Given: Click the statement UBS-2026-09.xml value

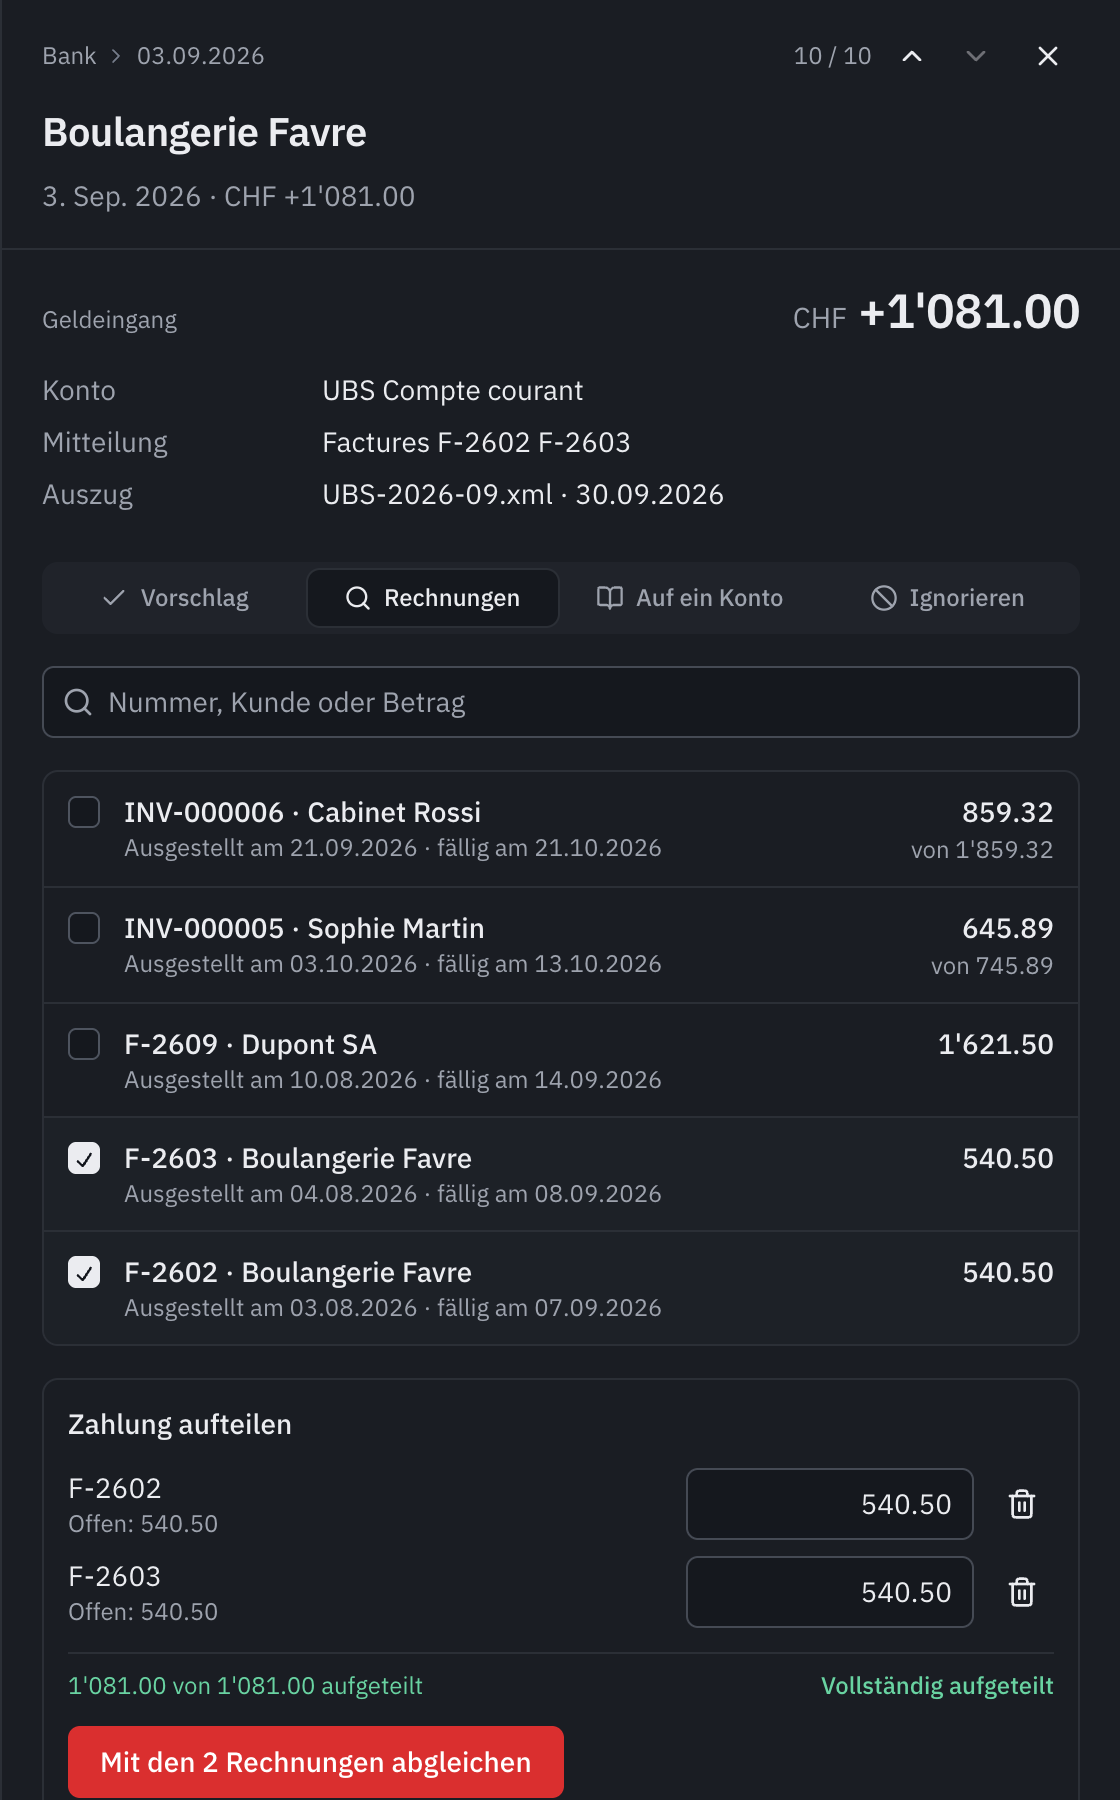Looking at the screenshot, I should click(523, 495).
